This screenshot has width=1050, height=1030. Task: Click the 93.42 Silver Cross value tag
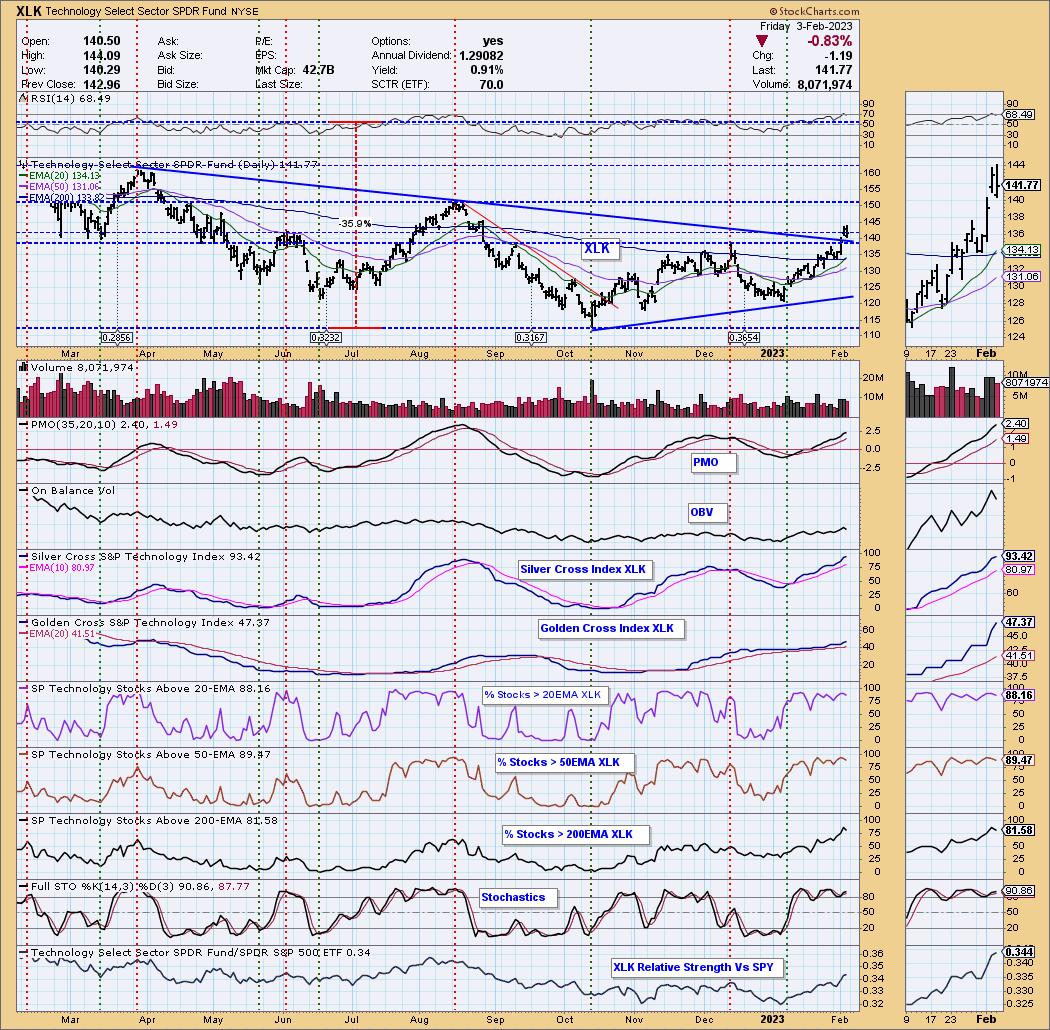1020,557
